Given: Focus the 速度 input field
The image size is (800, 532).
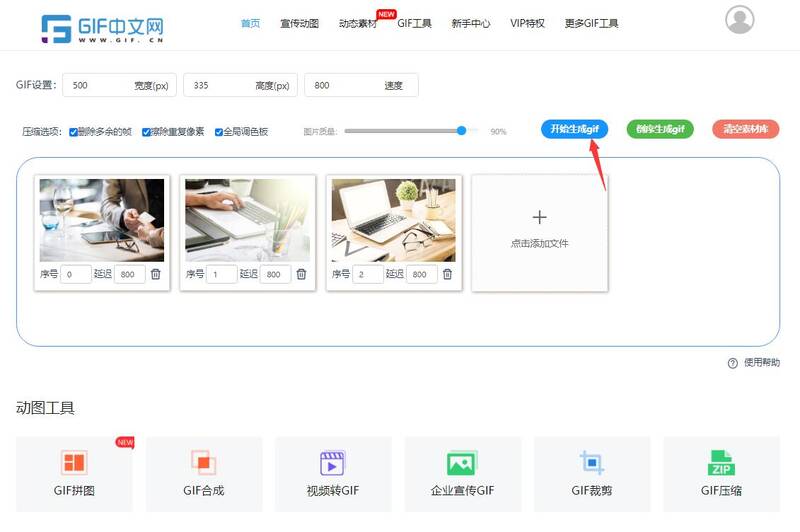Looking at the screenshot, I should [361, 85].
